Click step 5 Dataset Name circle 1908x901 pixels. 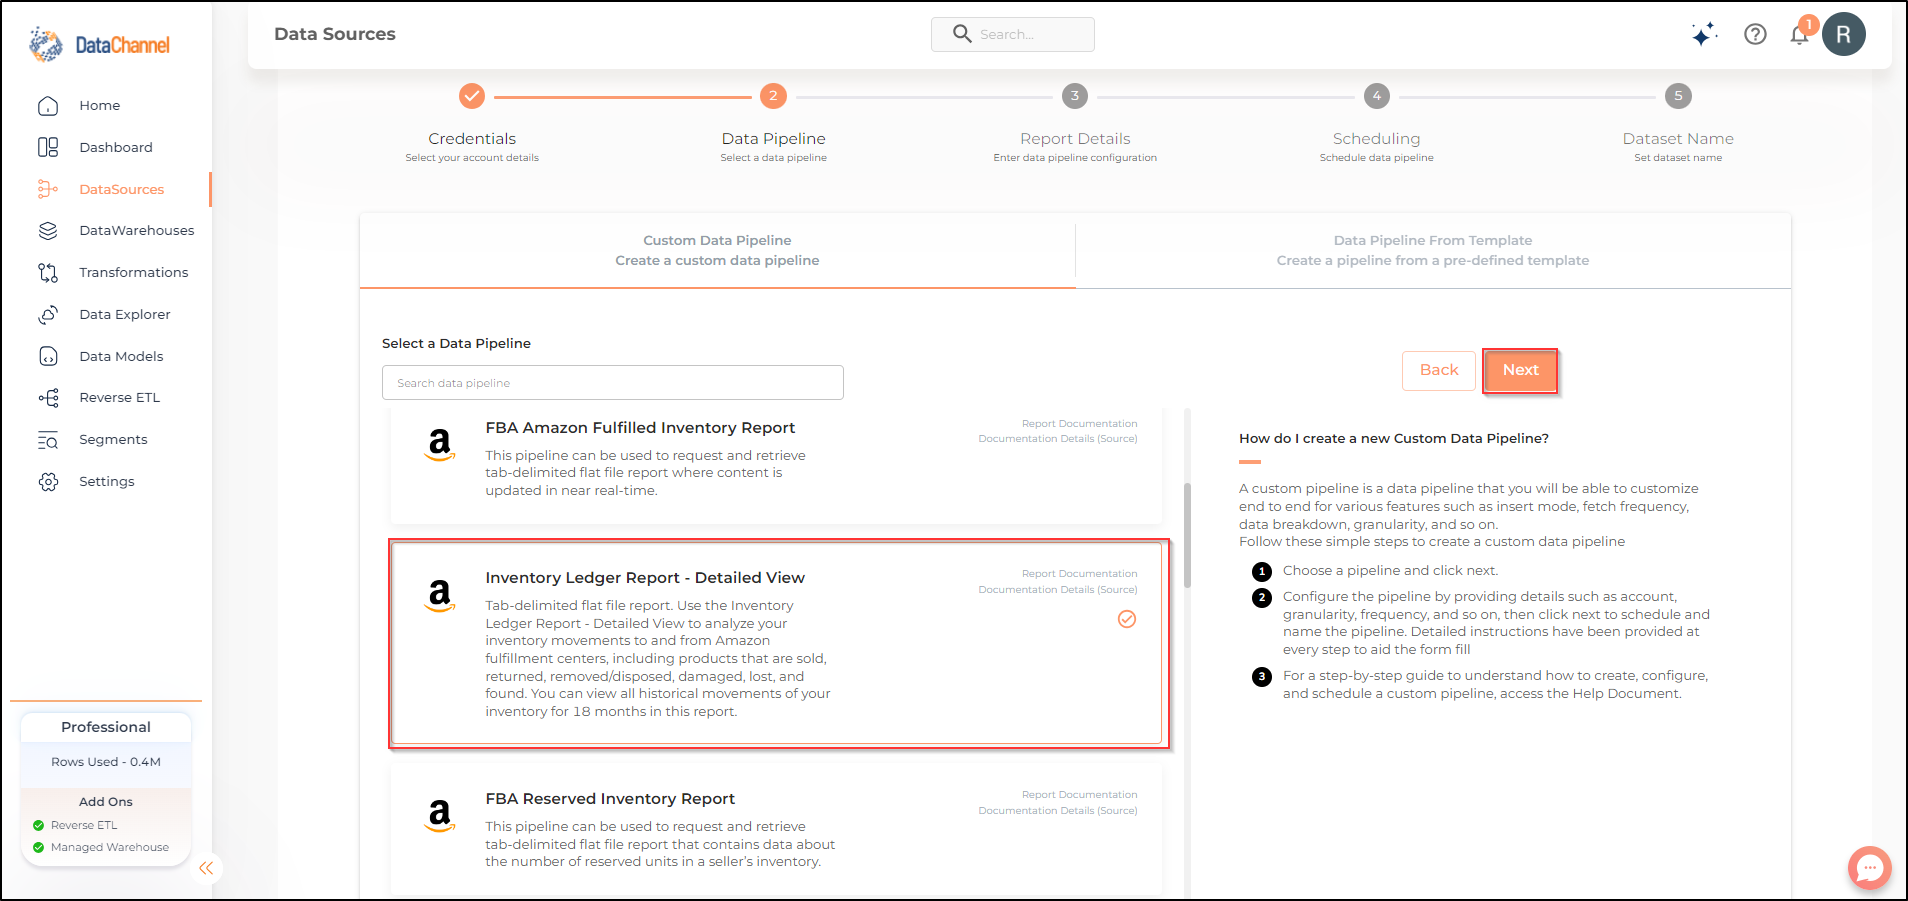click(x=1678, y=96)
